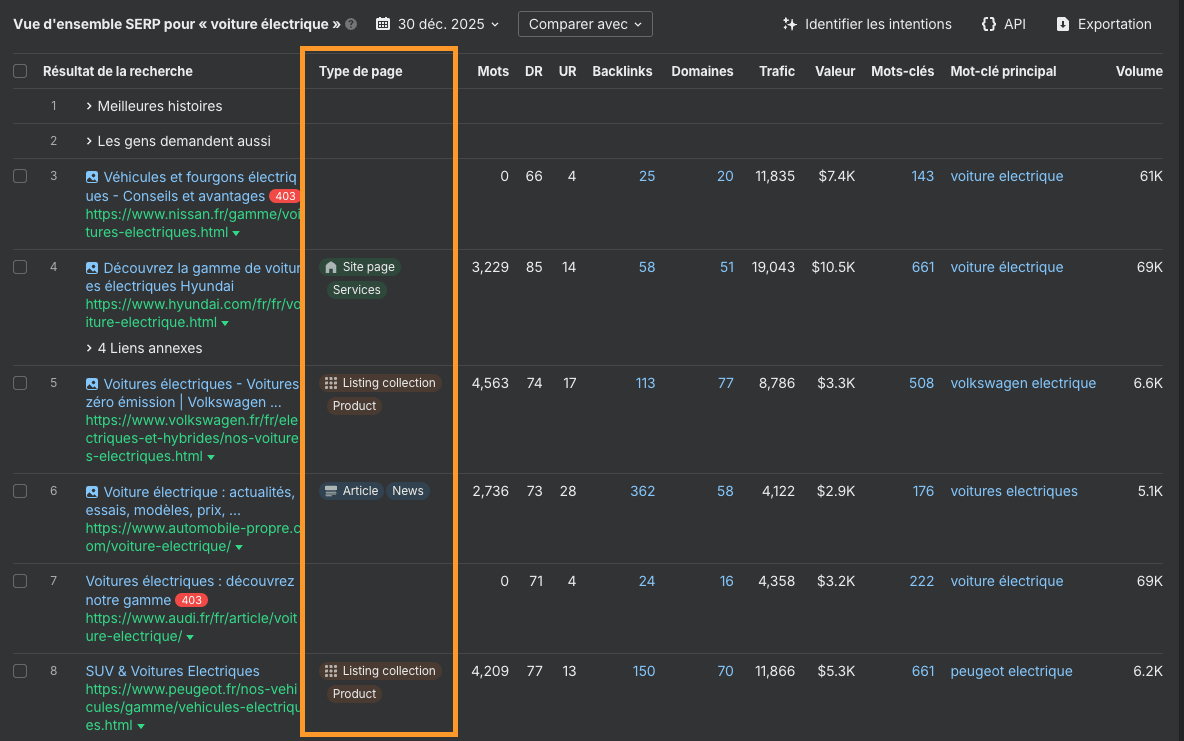Click the image icon next to the Nissan result
The image size is (1184, 741).
coord(92,177)
